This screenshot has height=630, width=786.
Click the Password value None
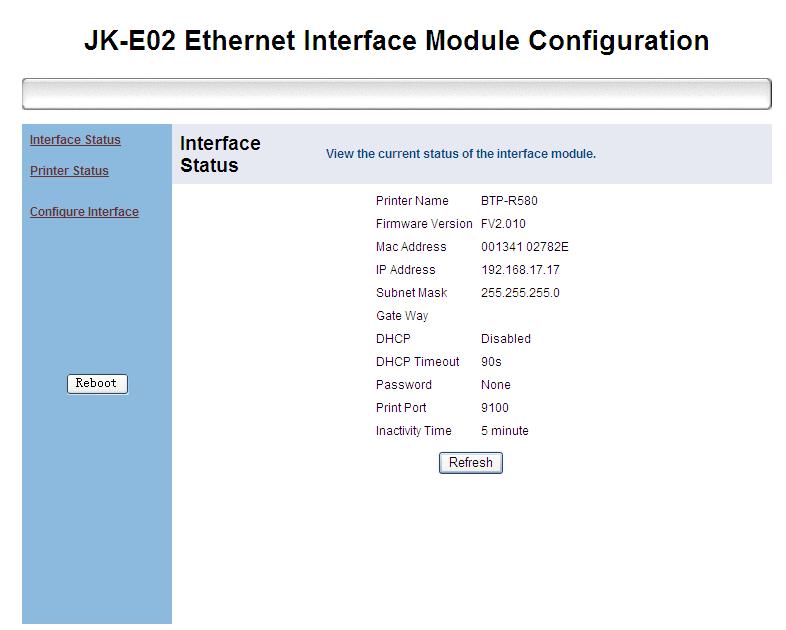(495, 385)
